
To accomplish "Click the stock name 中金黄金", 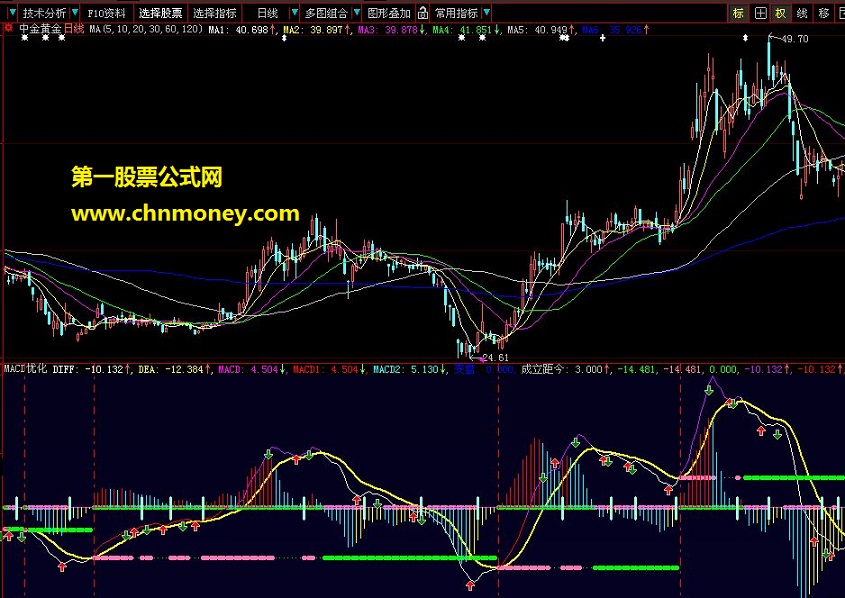I will [x=40, y=29].
